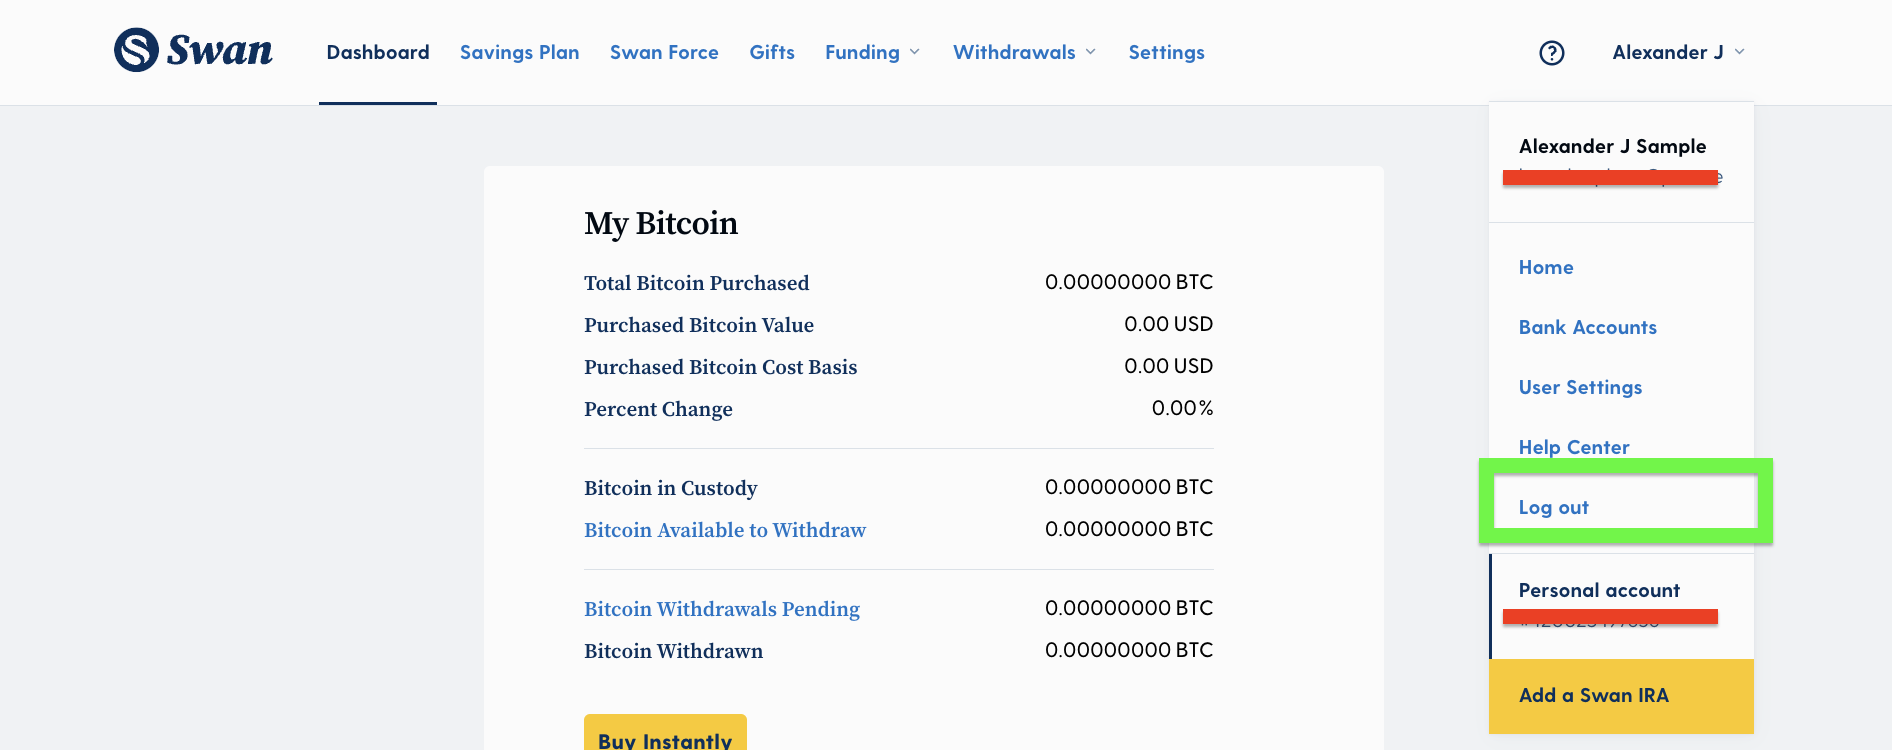
Task: Click the Swan logo icon
Action: [x=136, y=50]
